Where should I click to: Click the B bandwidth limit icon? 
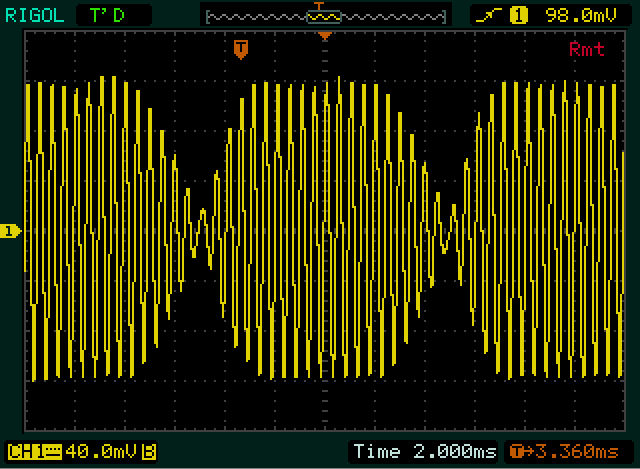point(149,451)
